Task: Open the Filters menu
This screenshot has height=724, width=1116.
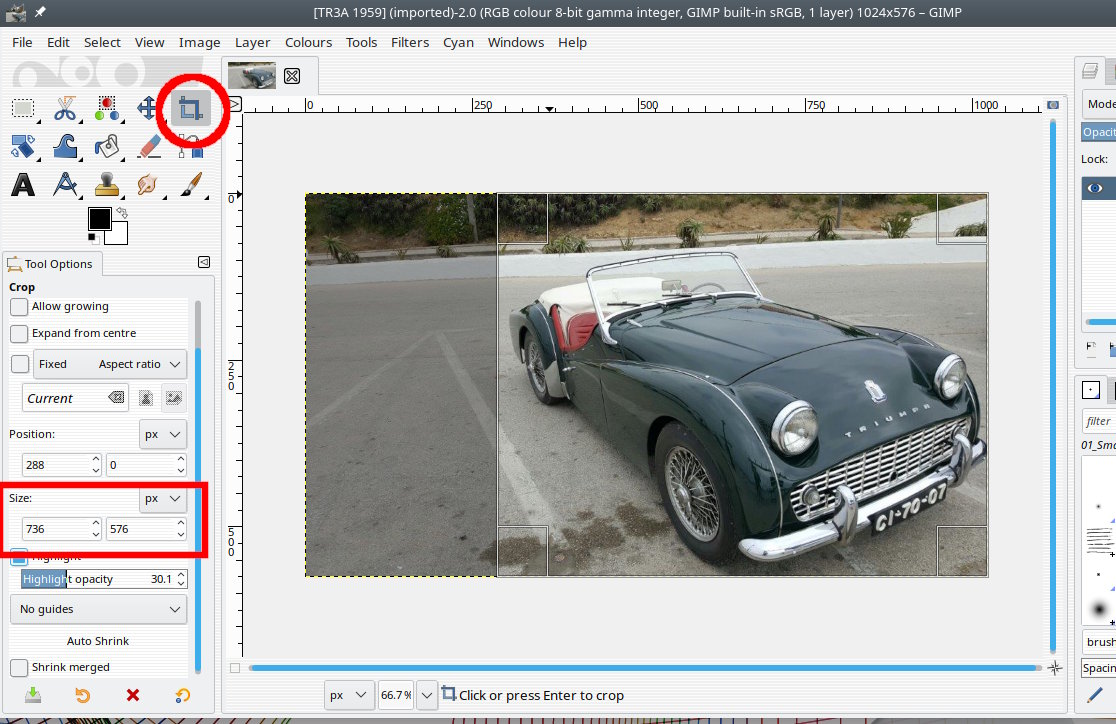Action: tap(410, 42)
